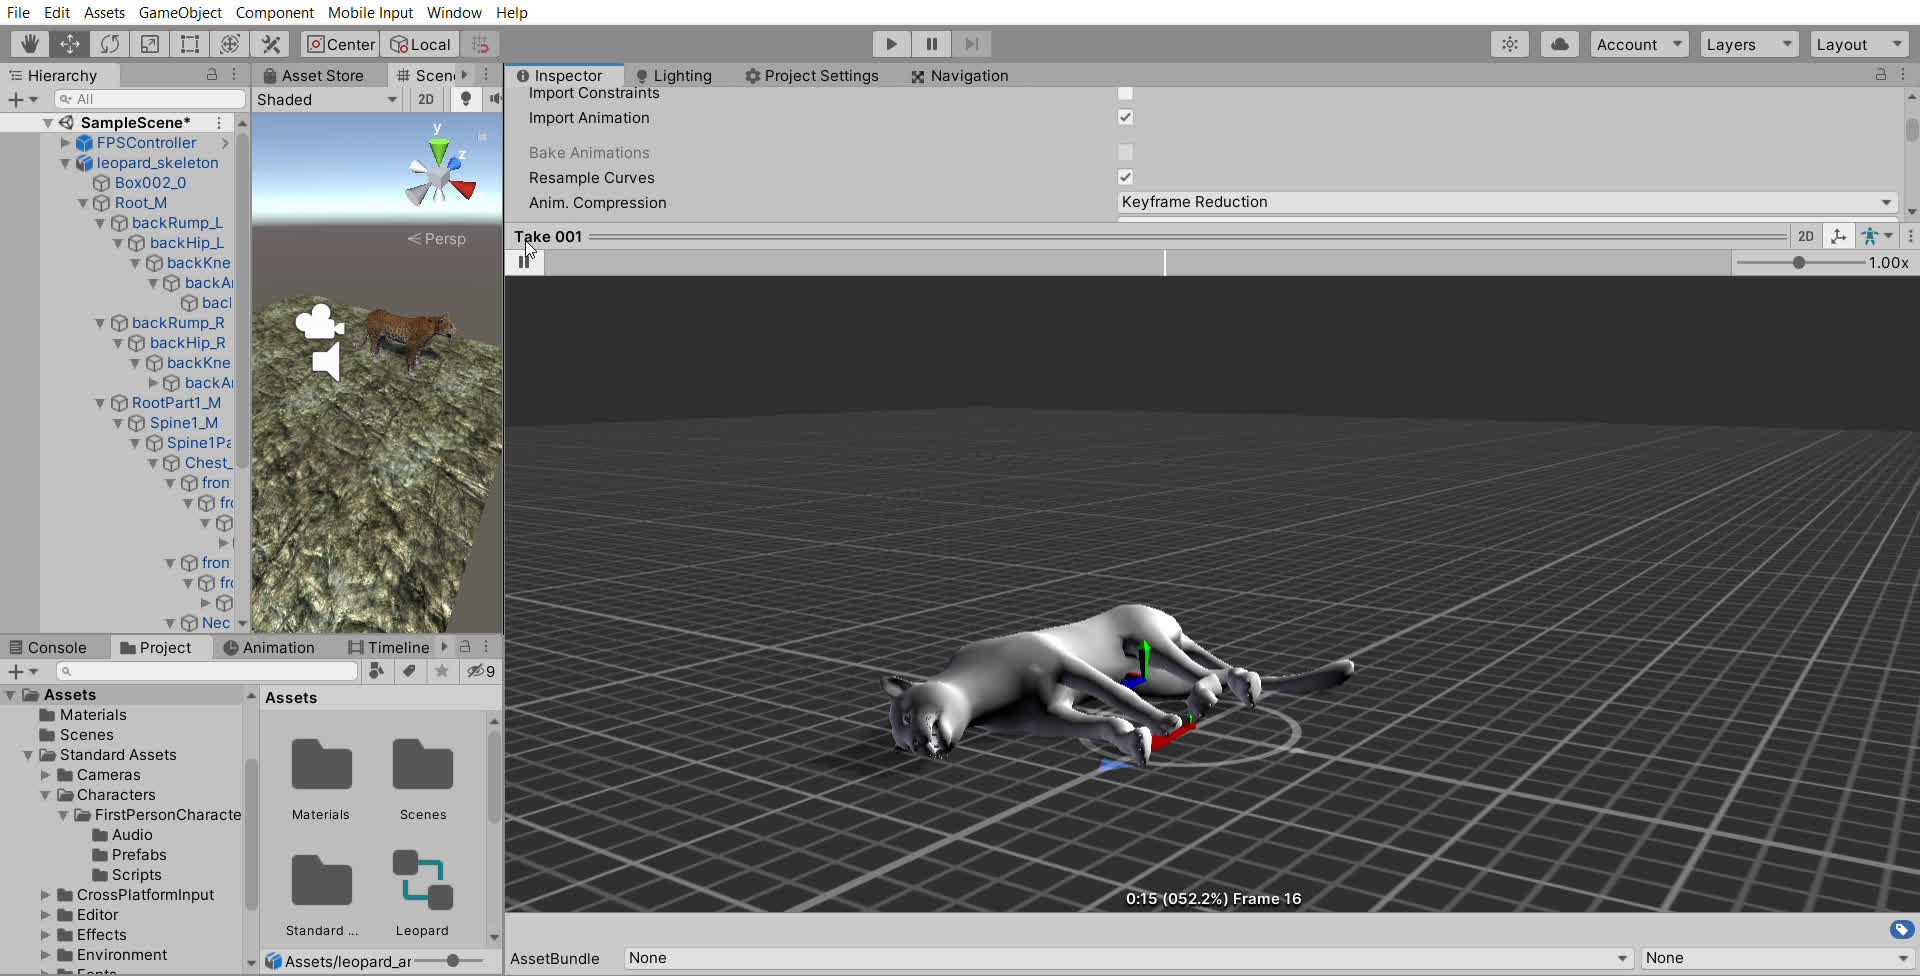The height and width of the screenshot is (976, 1920).
Task: Select the Scale tool
Action: (x=150, y=44)
